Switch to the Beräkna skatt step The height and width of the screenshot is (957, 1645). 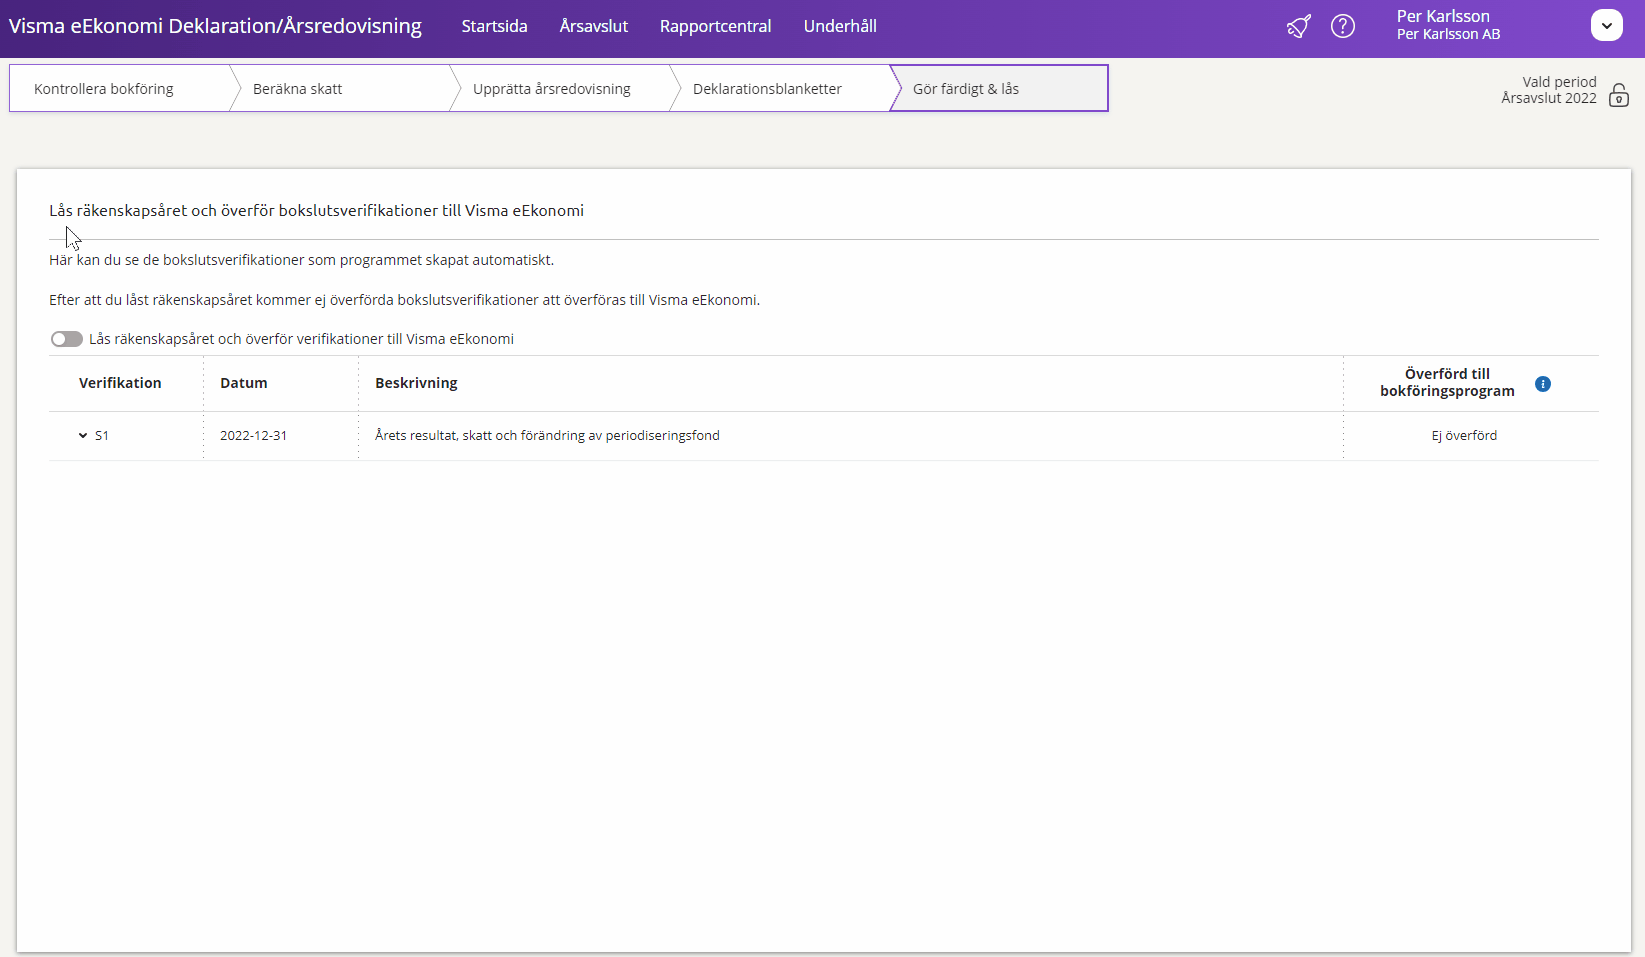(298, 89)
